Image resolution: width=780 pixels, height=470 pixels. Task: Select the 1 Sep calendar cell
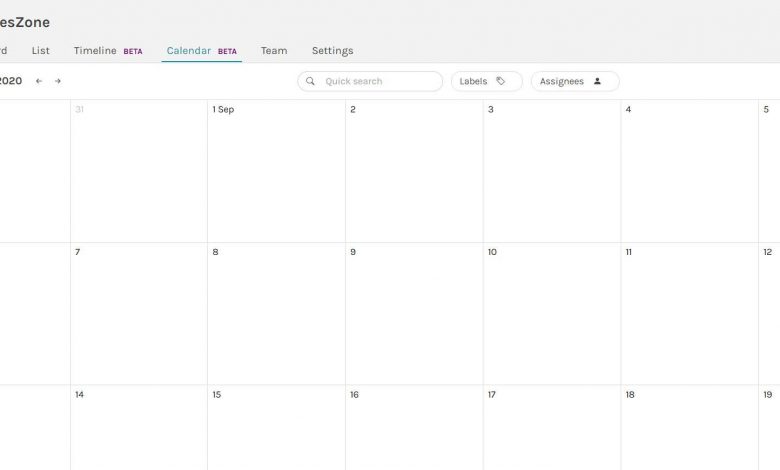(x=276, y=170)
